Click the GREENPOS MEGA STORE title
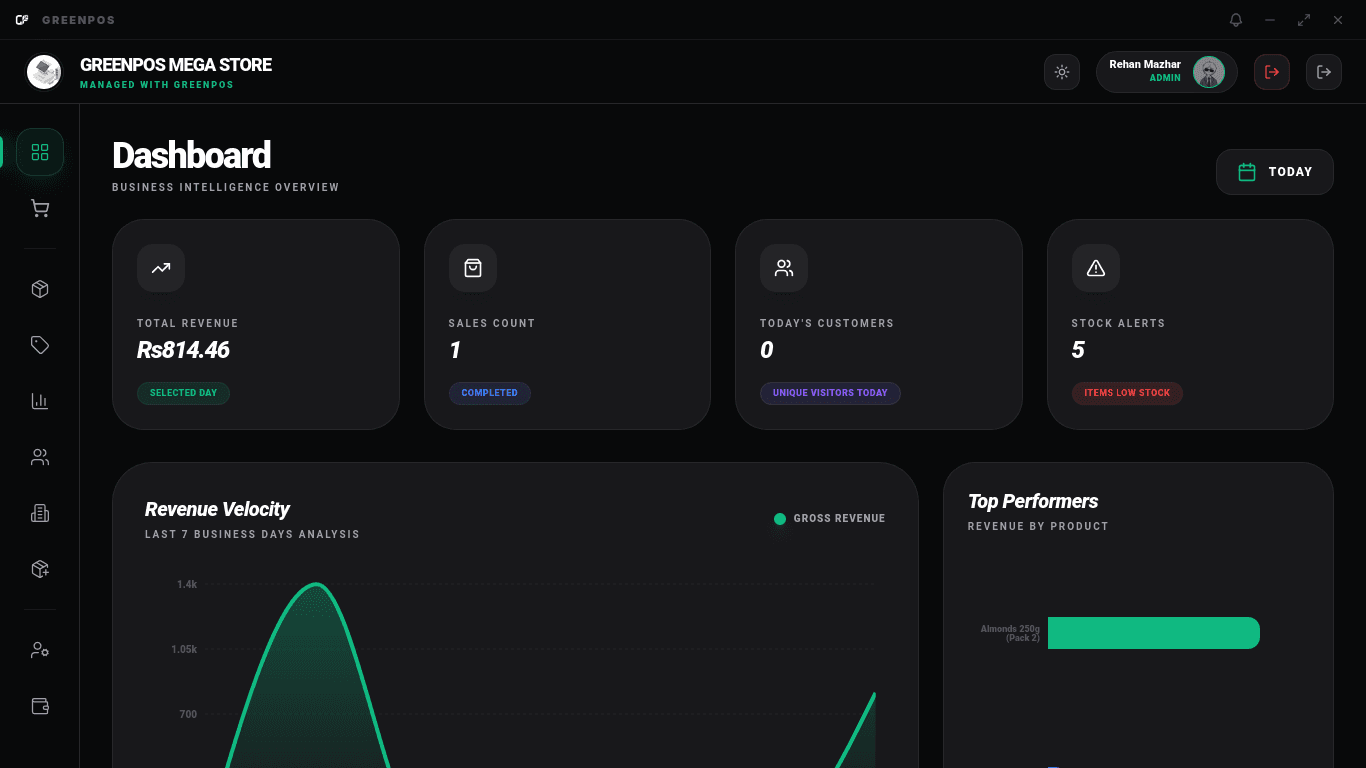The image size is (1366, 768). tap(176, 65)
